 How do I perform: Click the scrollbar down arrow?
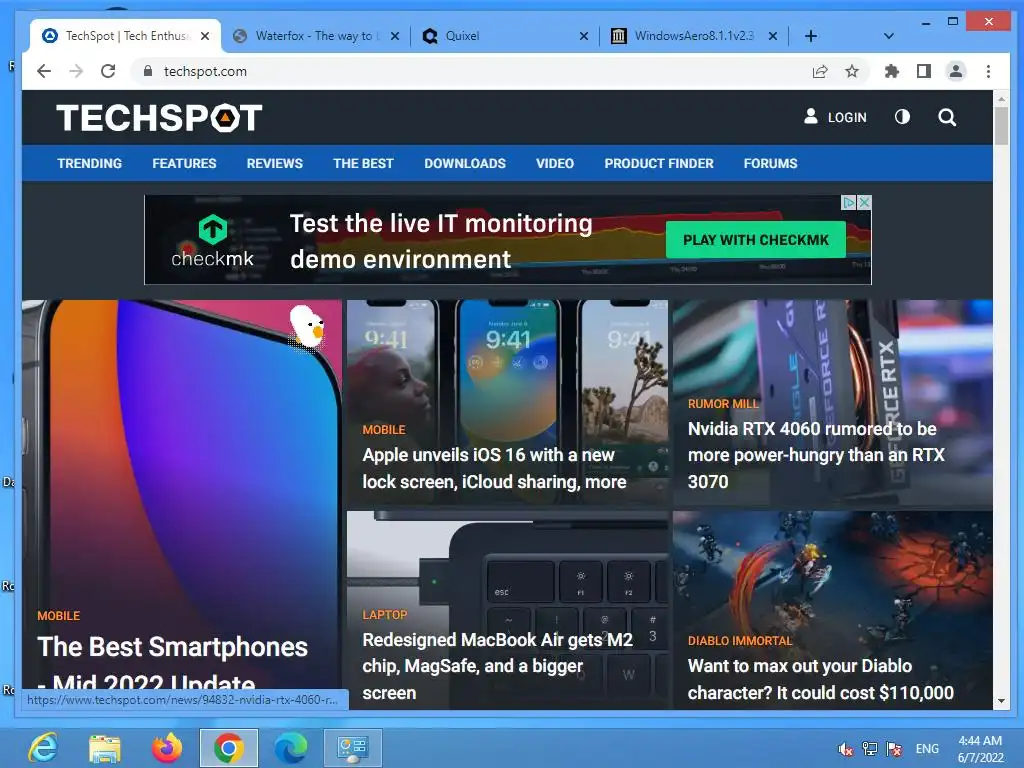pos(1001,701)
